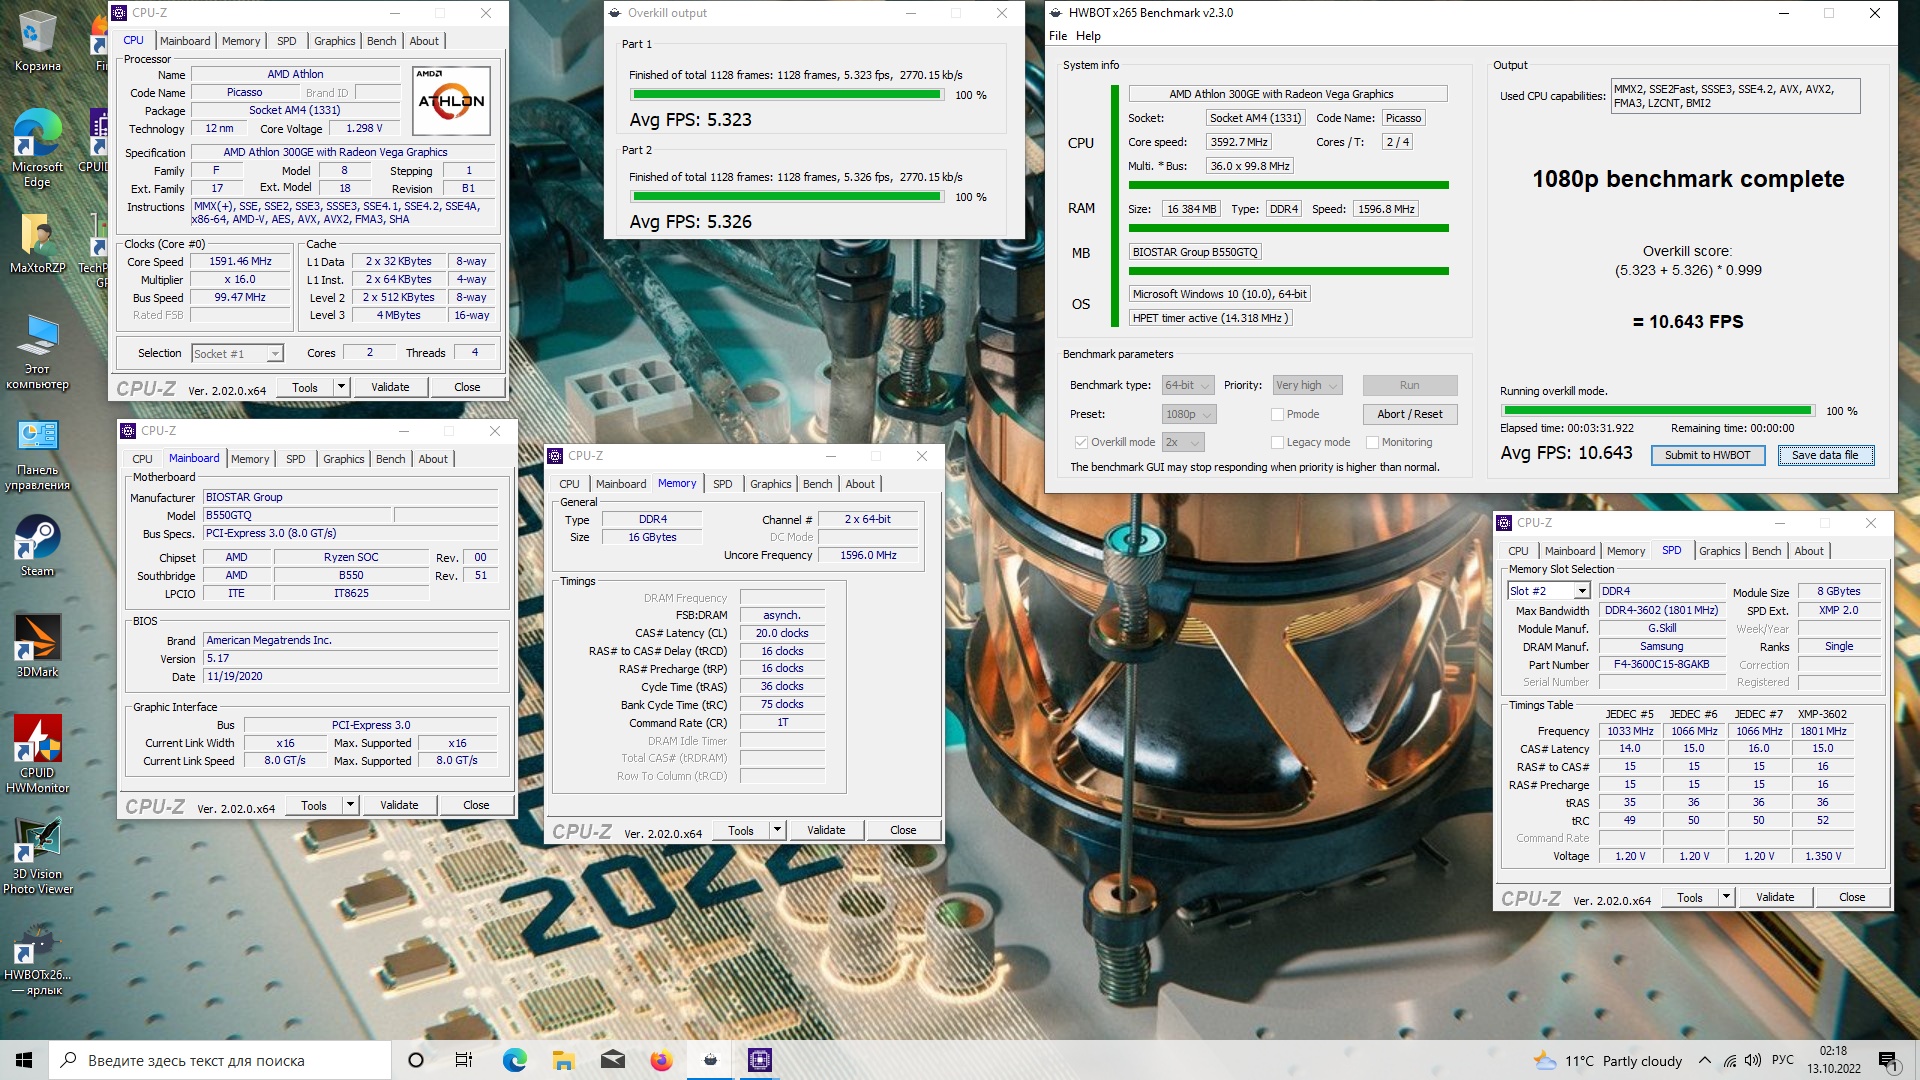Open the Recycle Bin (Корзина) desktop icon

[37, 41]
